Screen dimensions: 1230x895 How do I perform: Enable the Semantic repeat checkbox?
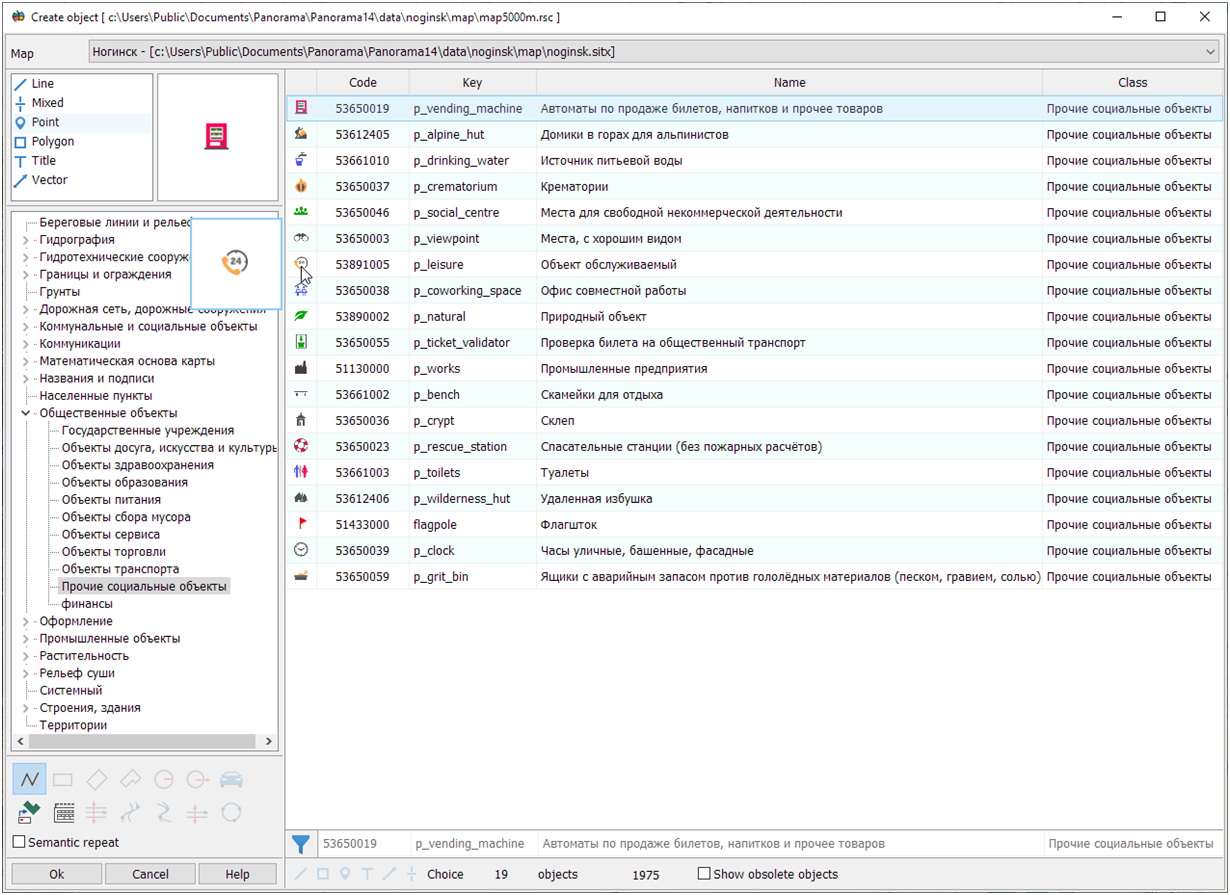coord(18,842)
